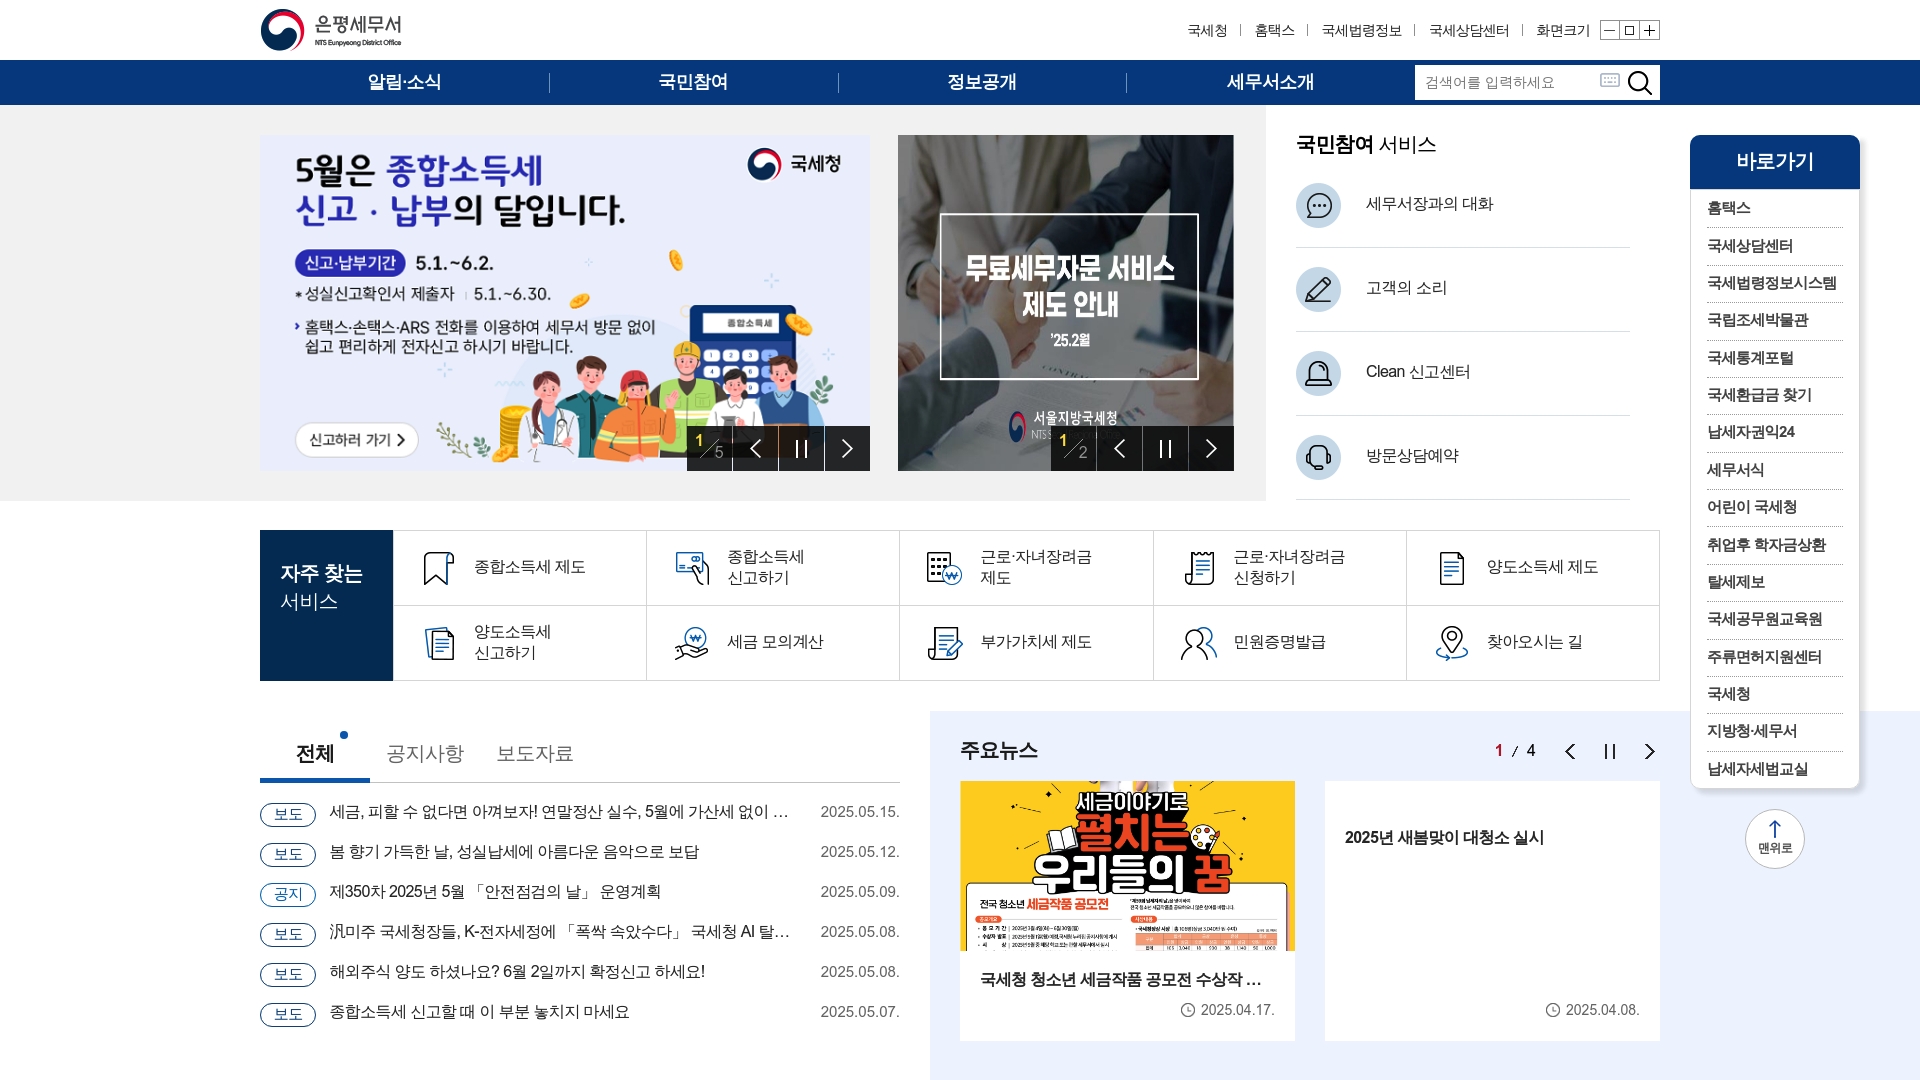Open 세금이야기 공모전 news thumbnail
The width and height of the screenshot is (1920, 1080).
(x=1127, y=866)
